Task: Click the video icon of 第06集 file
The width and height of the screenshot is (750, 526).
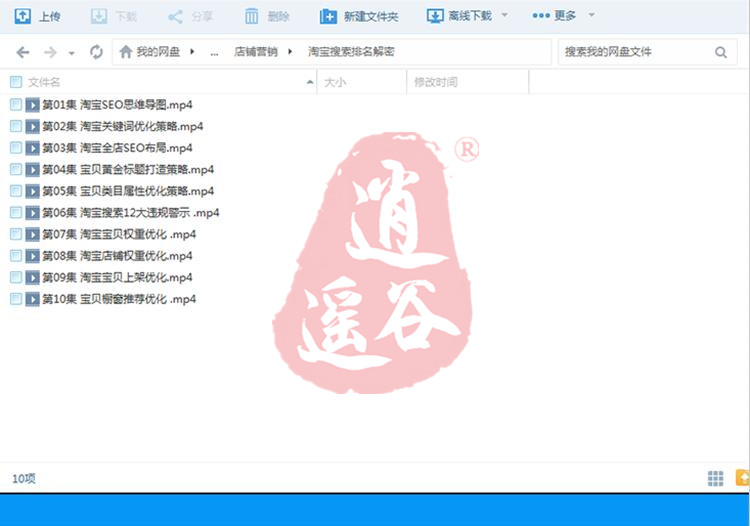Action: [x=33, y=213]
